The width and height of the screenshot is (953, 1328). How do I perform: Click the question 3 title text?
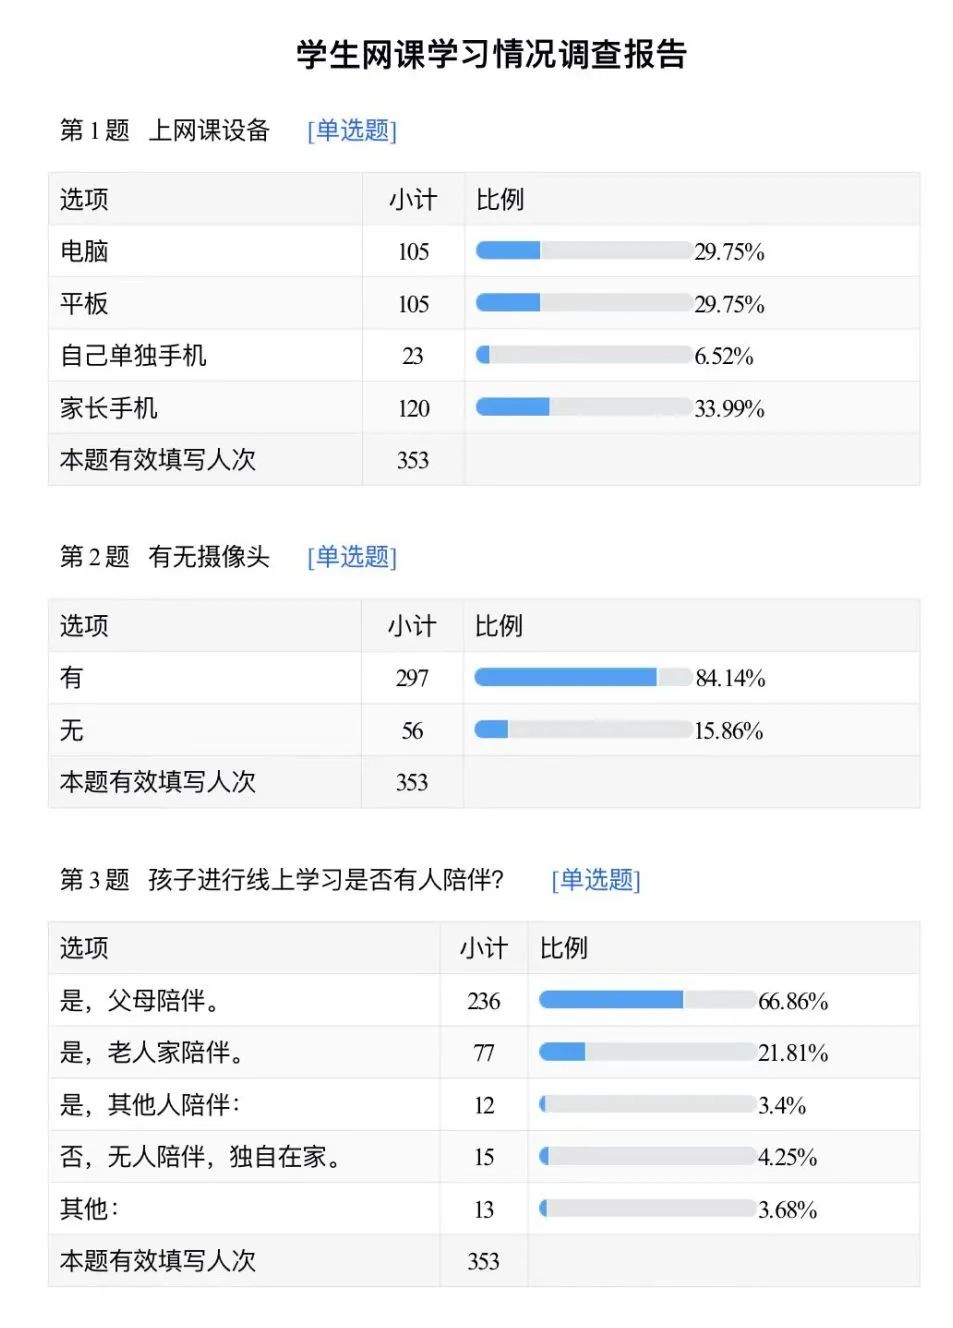point(326,880)
